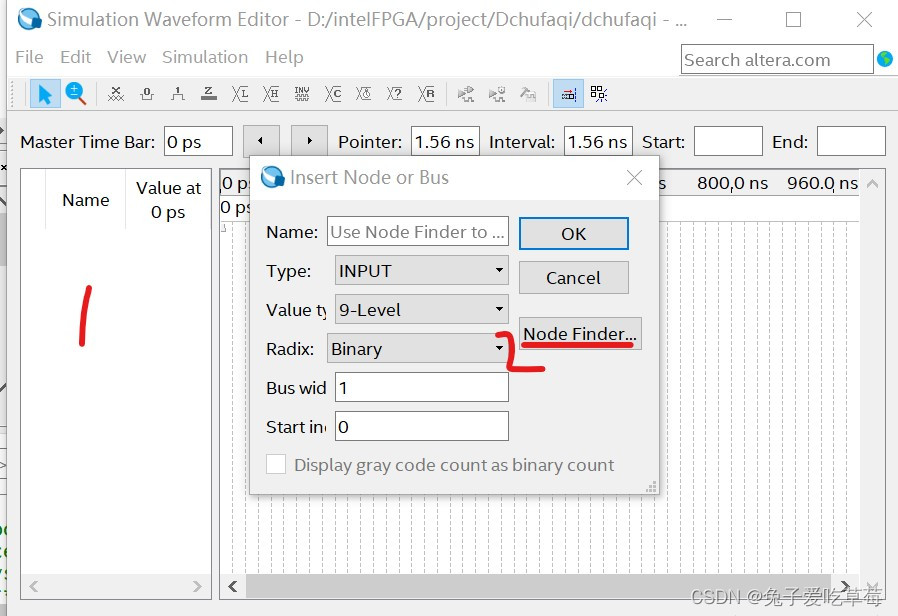Screen dimensions: 898x616
Task: Click Cancel in Insert Node dialog
Action: 574,278
